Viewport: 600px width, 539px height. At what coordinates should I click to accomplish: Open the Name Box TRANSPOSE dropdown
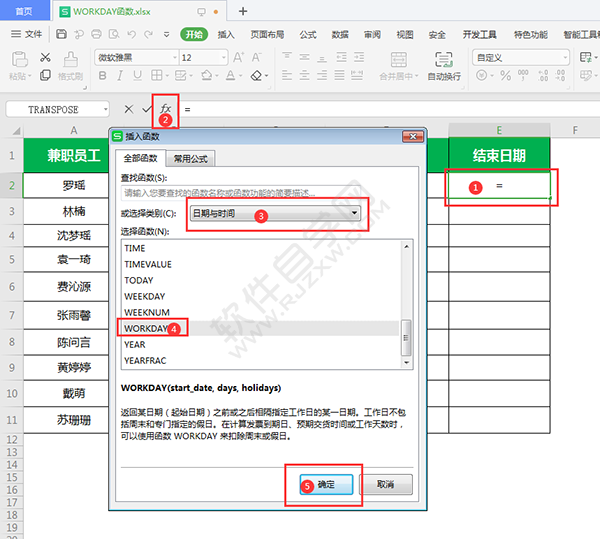point(105,110)
